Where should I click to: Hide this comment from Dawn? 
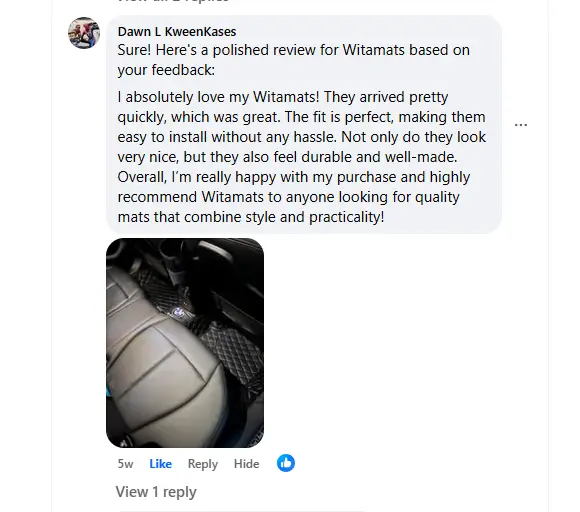(246, 464)
